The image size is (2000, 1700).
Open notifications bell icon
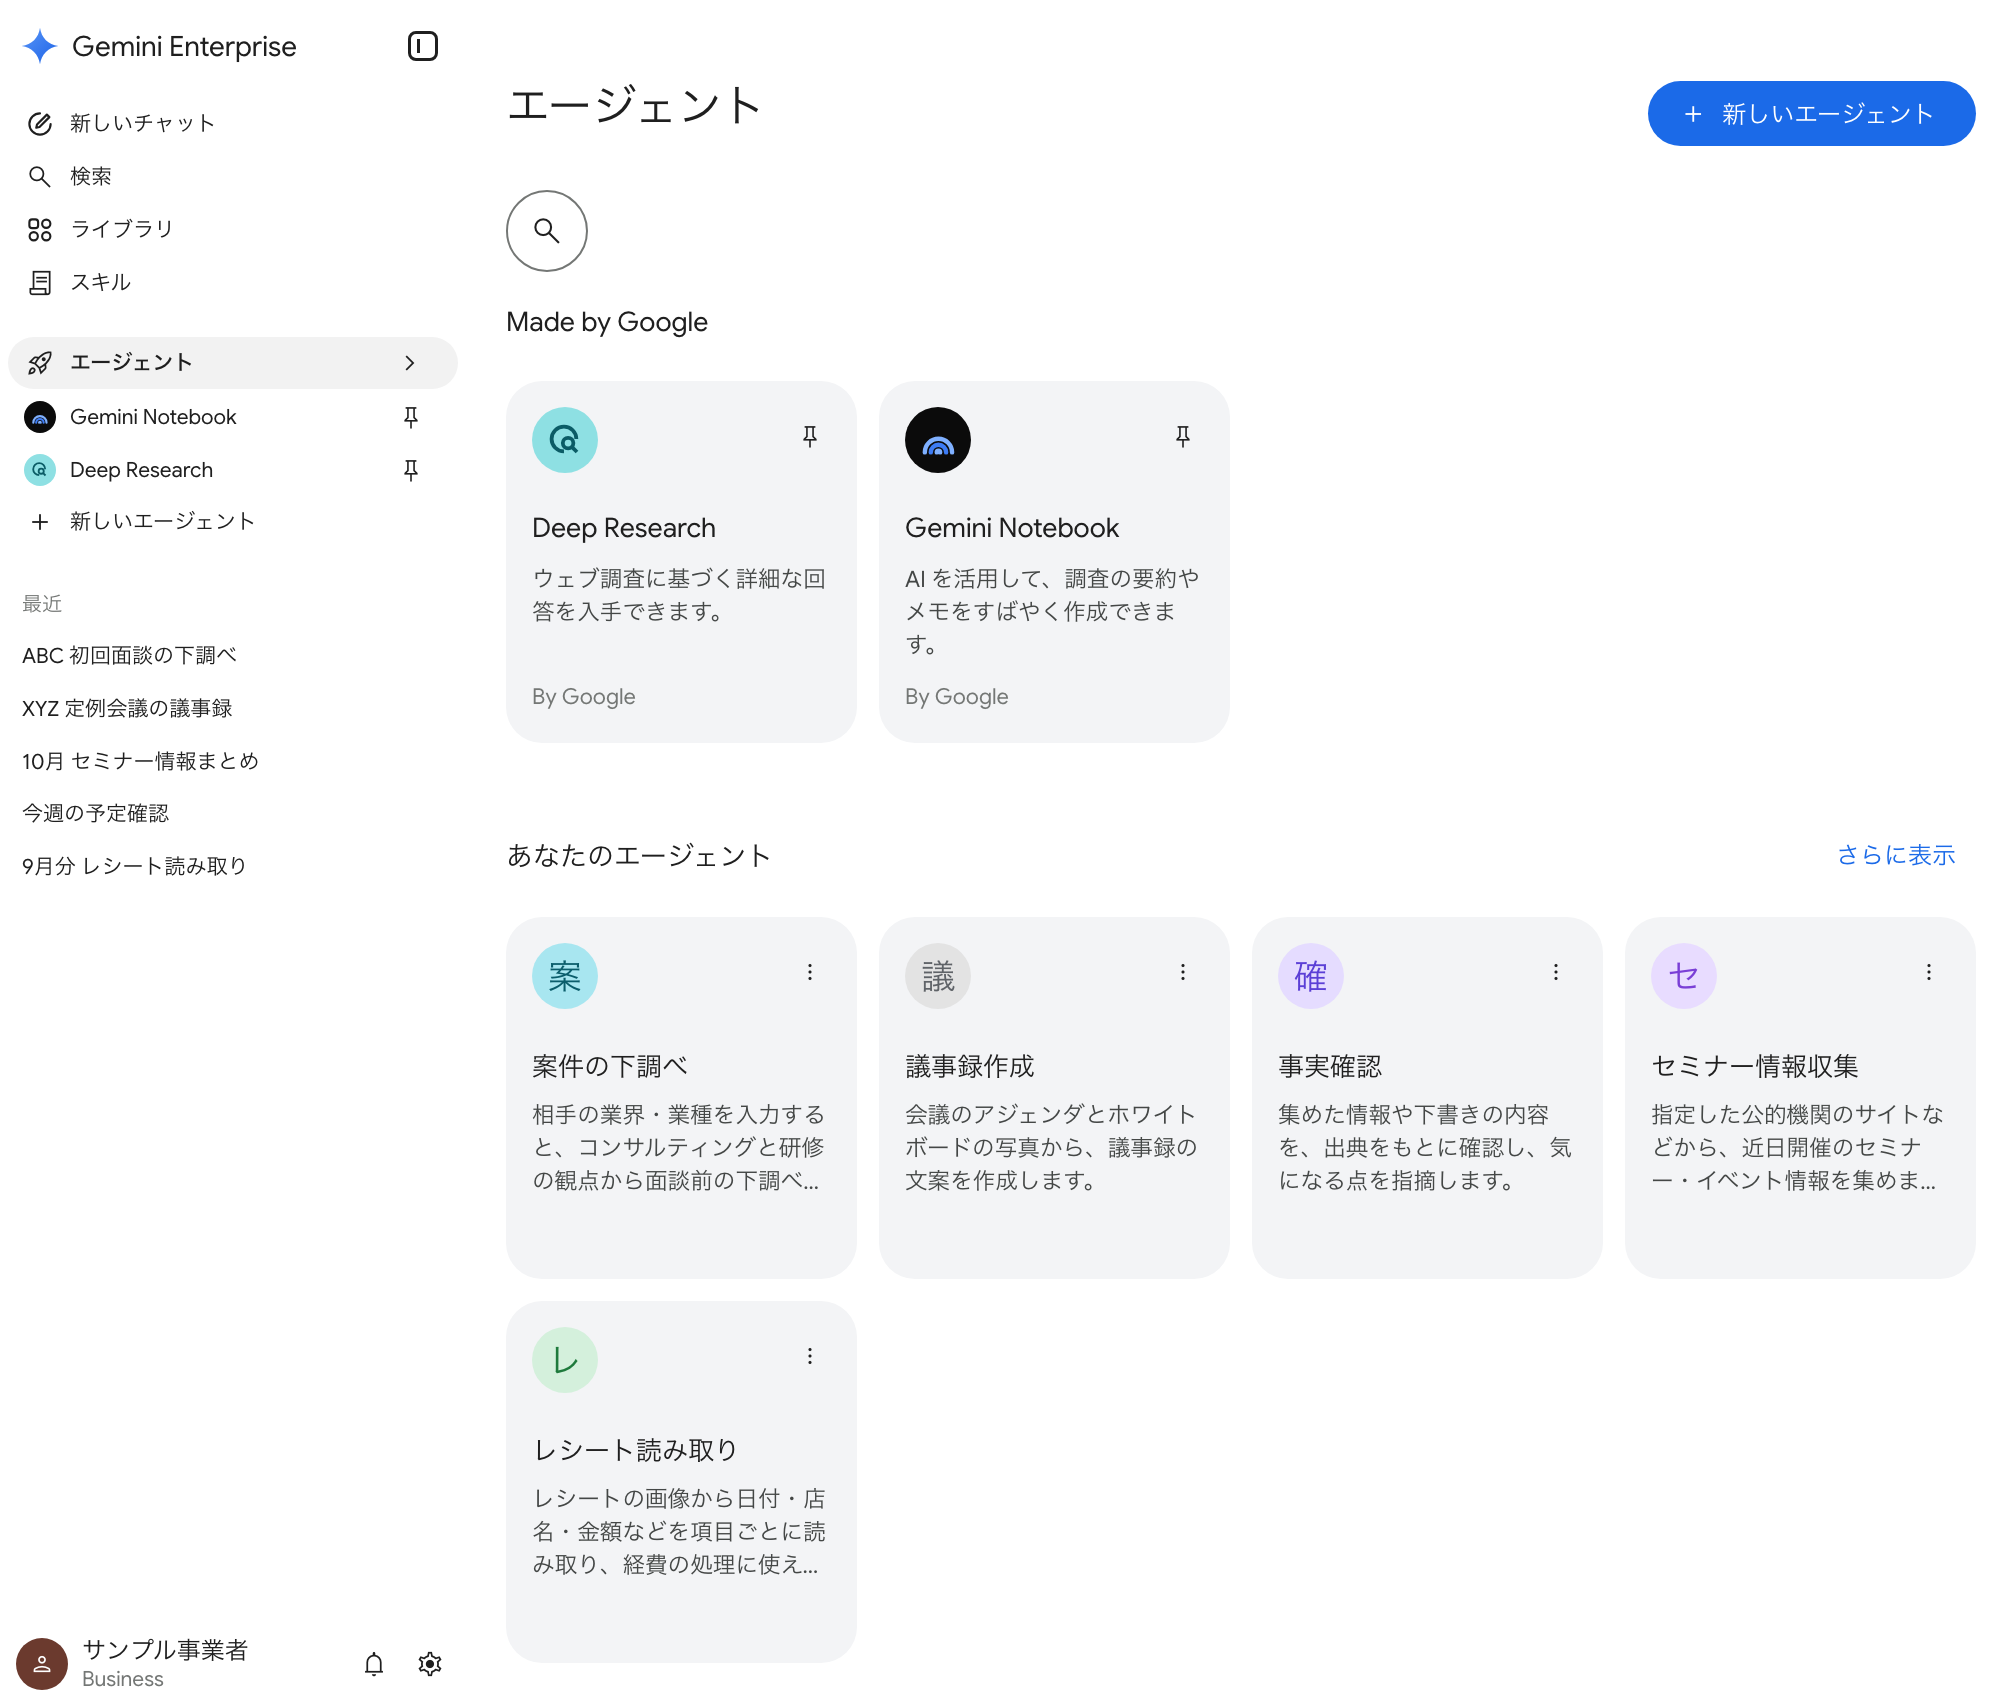coord(374,1664)
